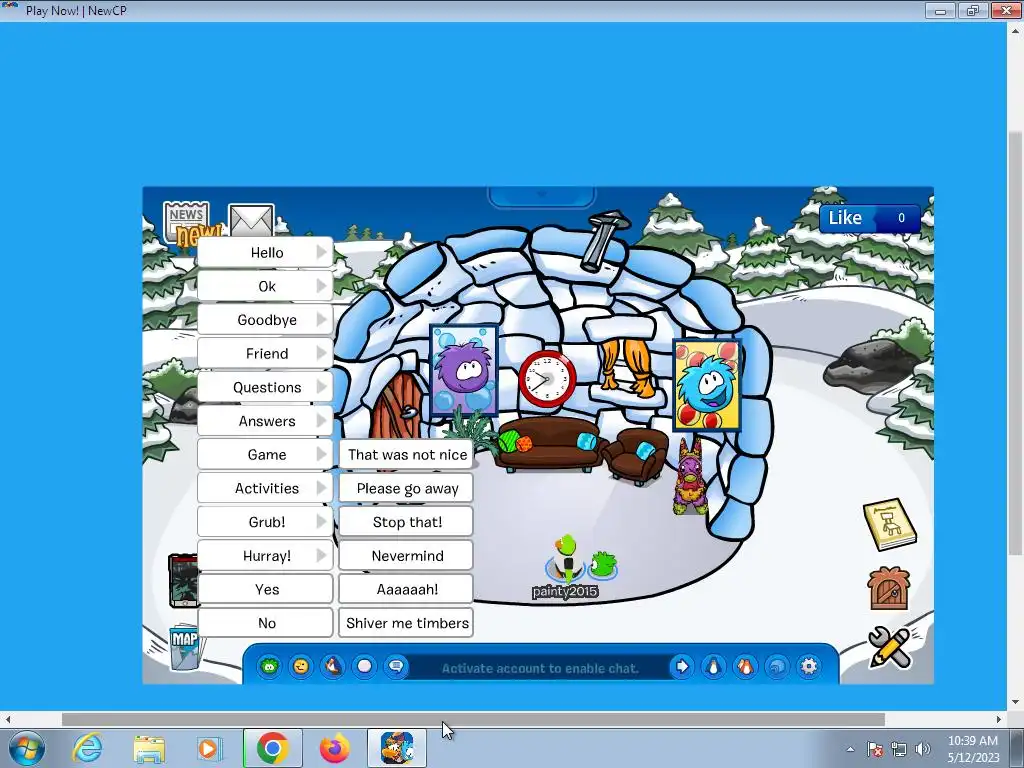Click the edit igloo wrench and pencil
Viewport: 1024px width, 768px height.
pyautogui.click(x=889, y=647)
